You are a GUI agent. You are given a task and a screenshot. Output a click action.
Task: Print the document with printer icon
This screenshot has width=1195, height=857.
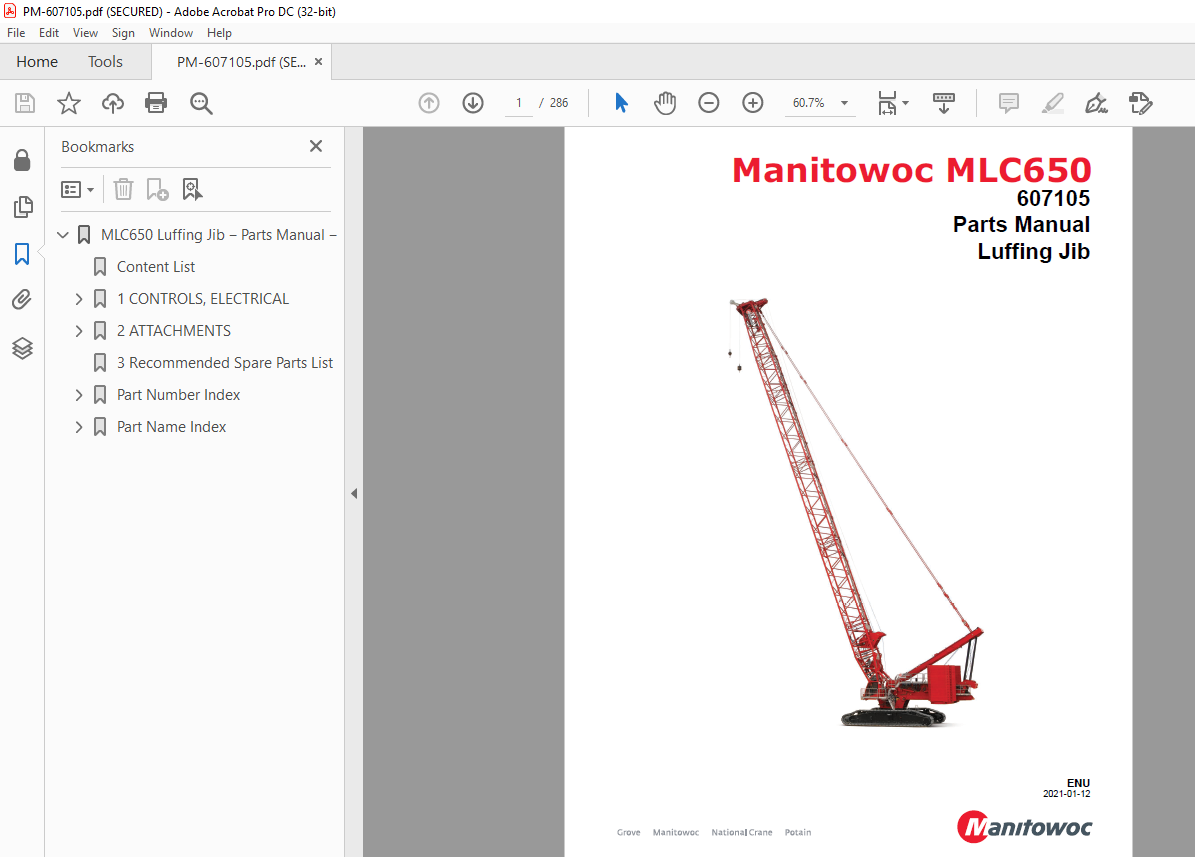click(x=156, y=103)
